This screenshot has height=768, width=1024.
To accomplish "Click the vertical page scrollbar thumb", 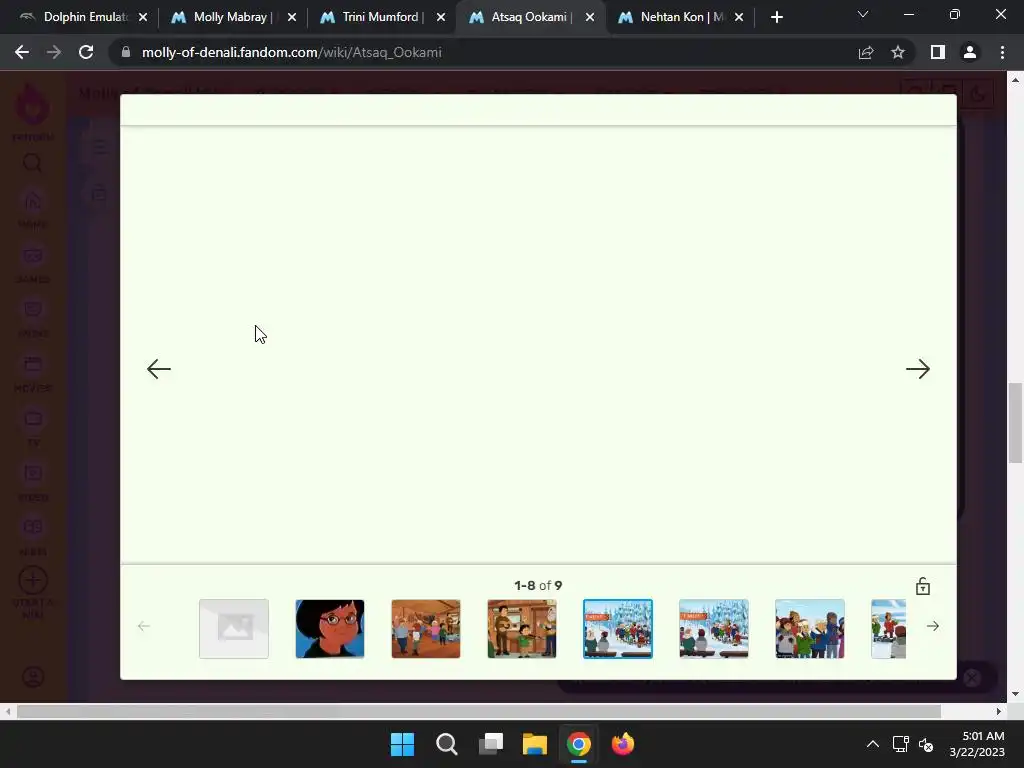I will [1015, 423].
